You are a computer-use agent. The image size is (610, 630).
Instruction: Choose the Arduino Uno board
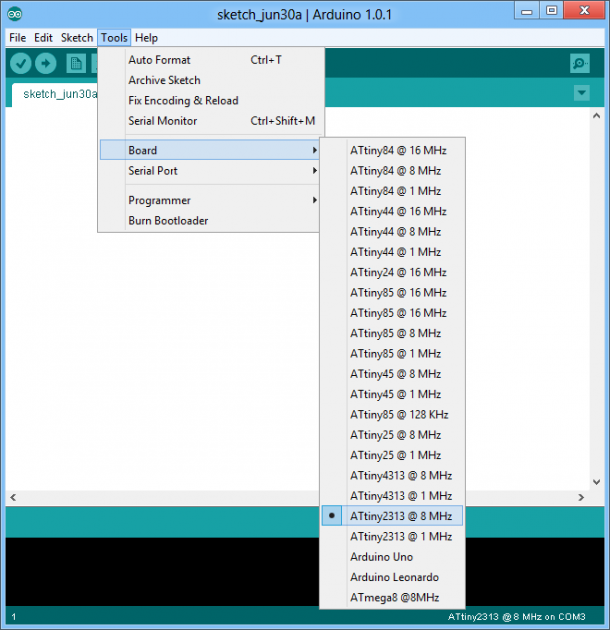click(381, 557)
